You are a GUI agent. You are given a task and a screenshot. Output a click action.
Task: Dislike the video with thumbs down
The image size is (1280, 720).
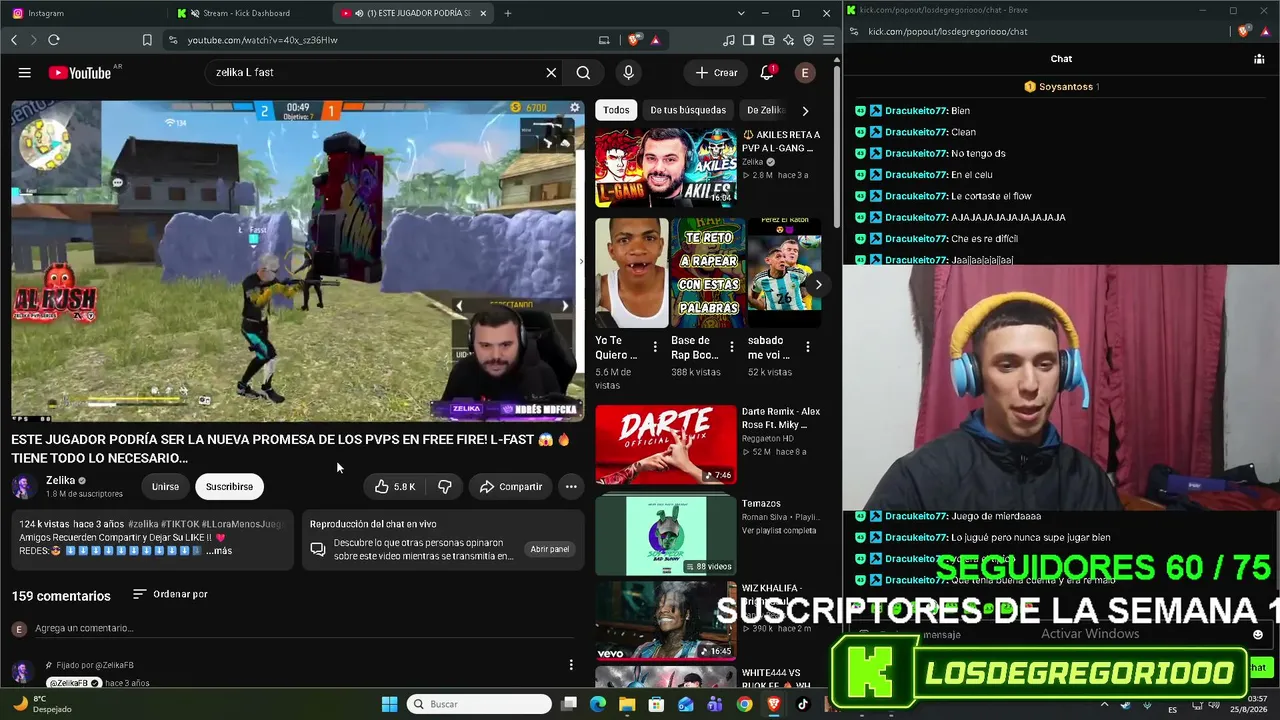[445, 486]
